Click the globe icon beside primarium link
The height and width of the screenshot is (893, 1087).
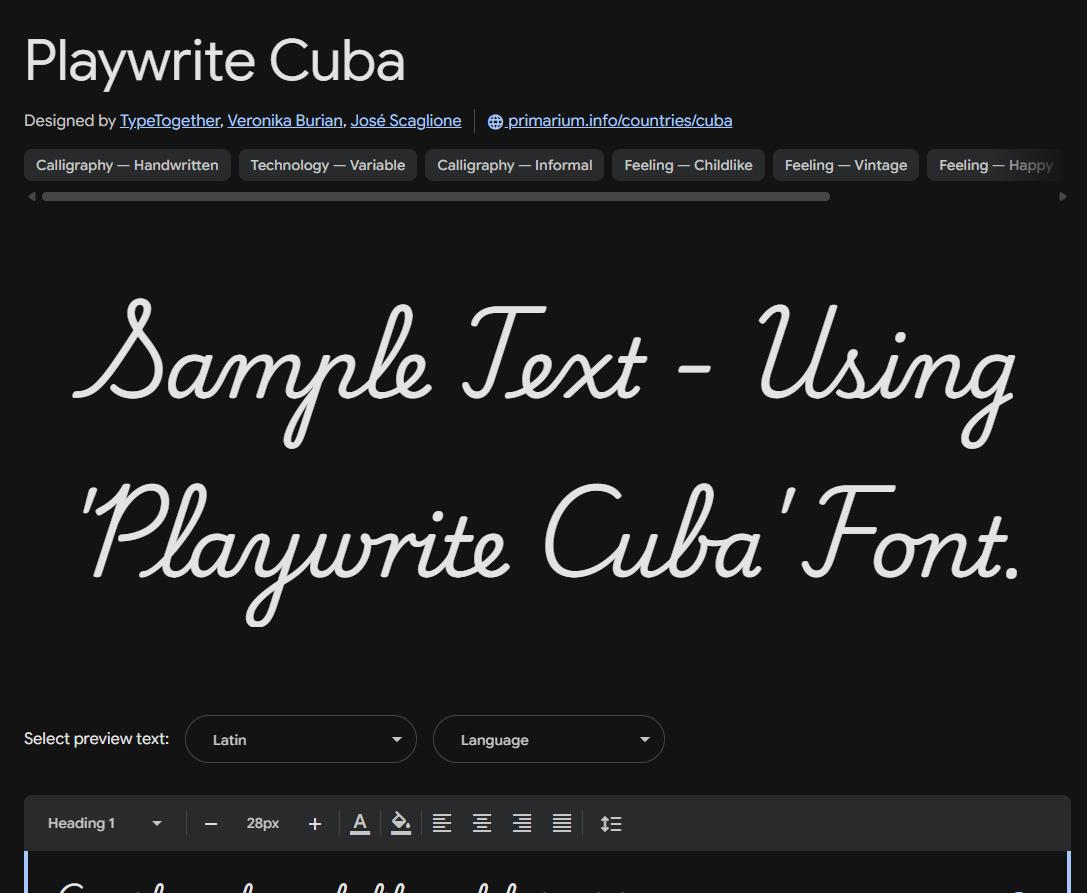pyautogui.click(x=495, y=121)
